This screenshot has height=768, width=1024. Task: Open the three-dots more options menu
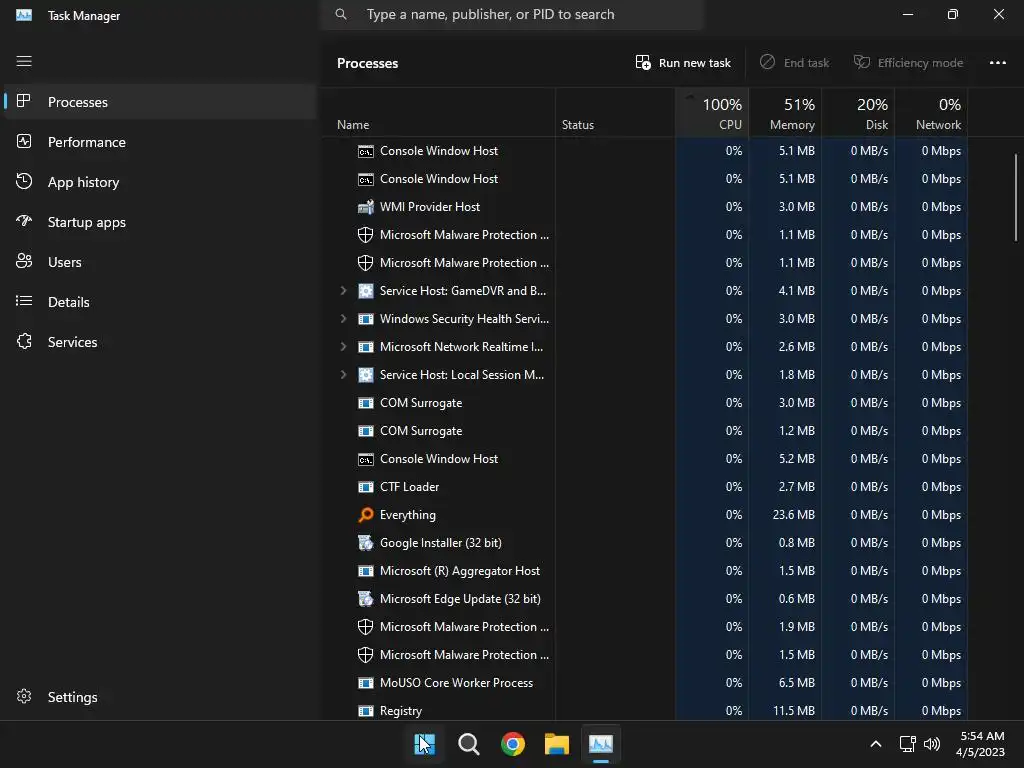(x=997, y=63)
